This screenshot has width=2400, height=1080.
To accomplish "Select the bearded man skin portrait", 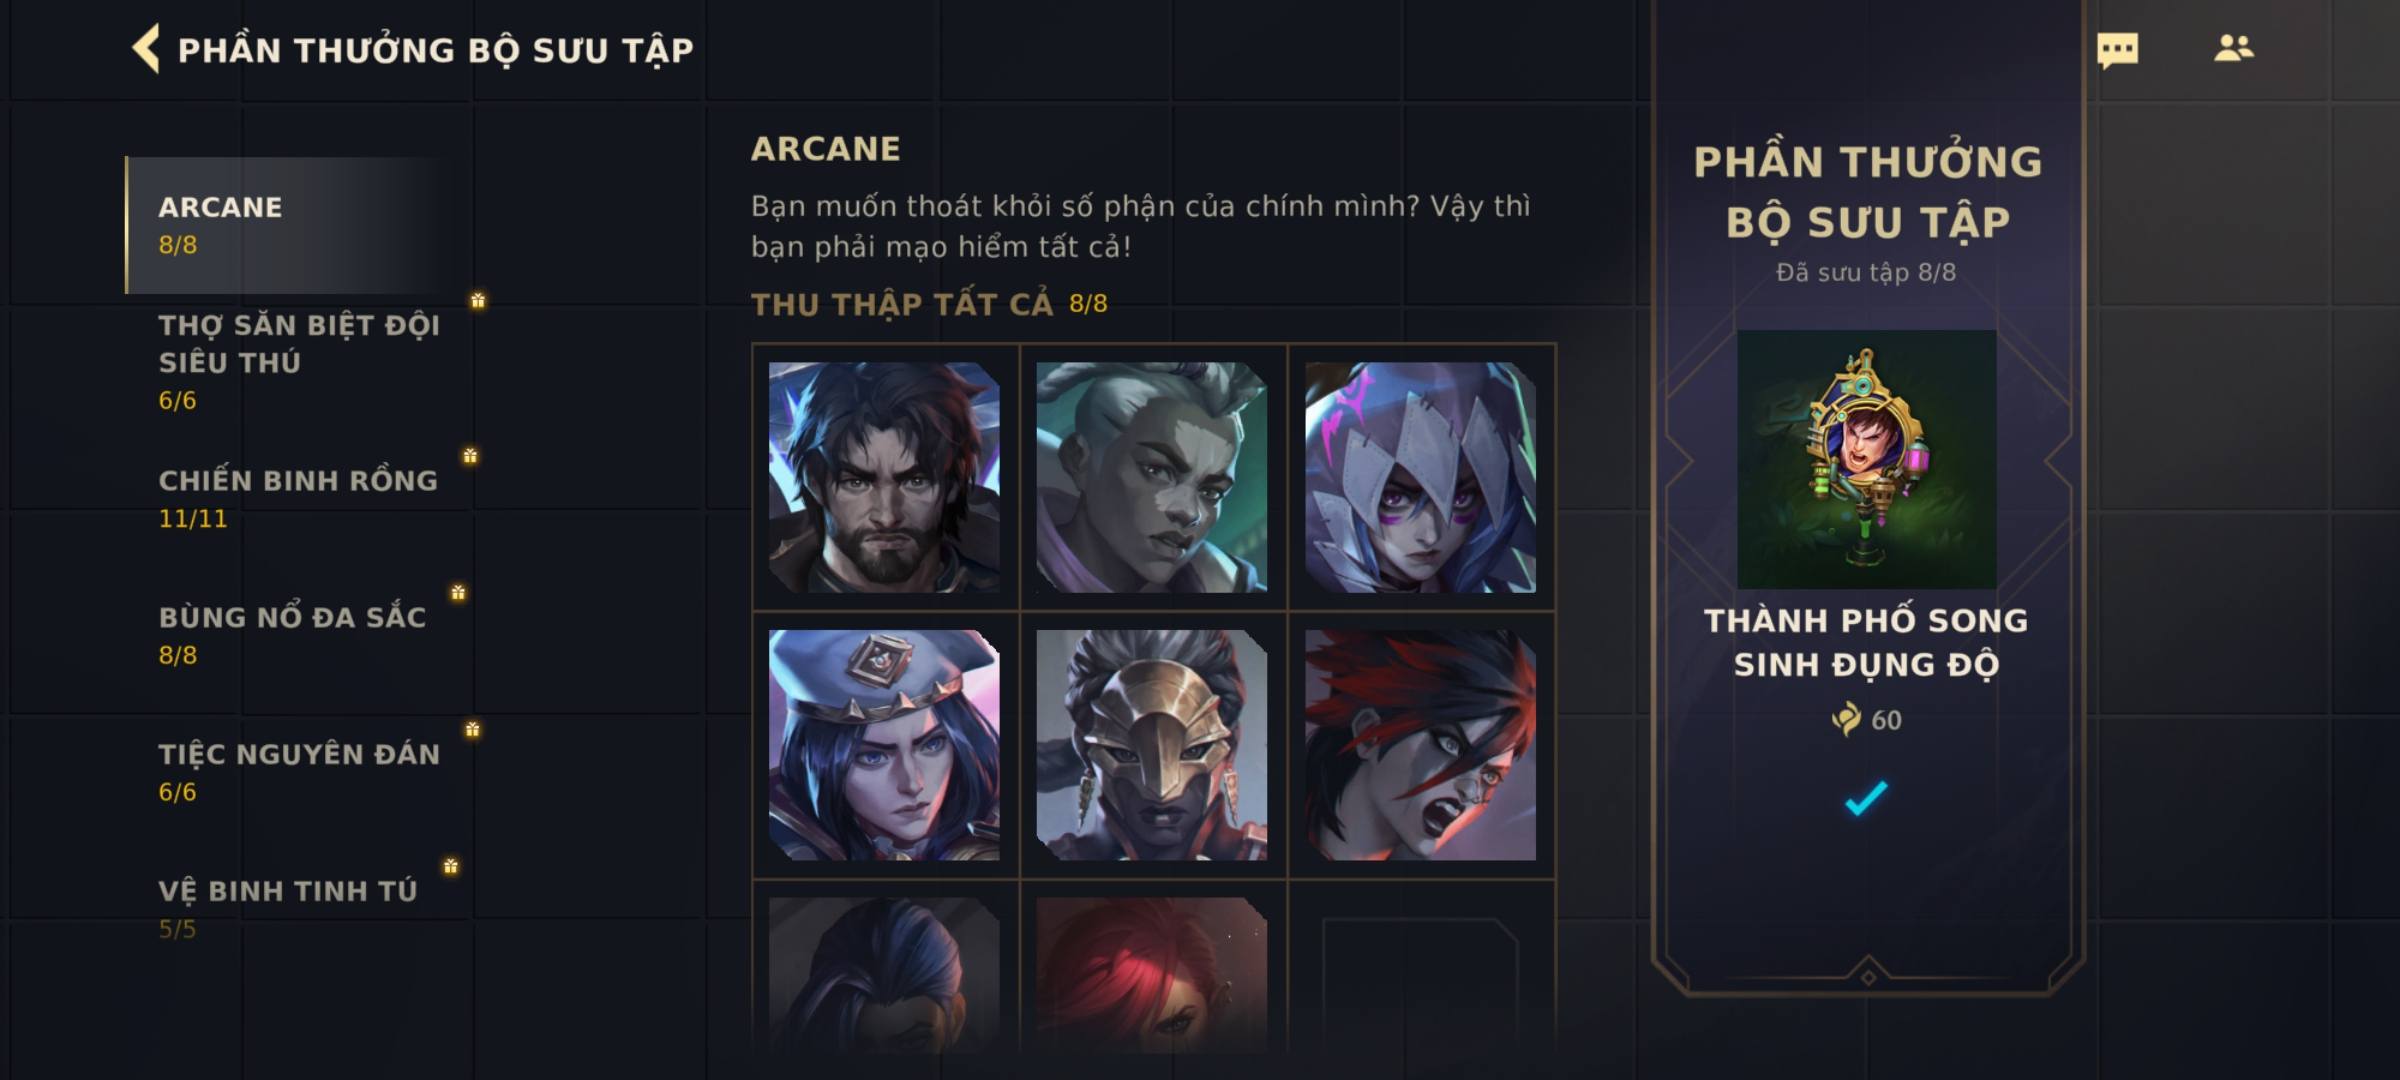I will [884, 477].
